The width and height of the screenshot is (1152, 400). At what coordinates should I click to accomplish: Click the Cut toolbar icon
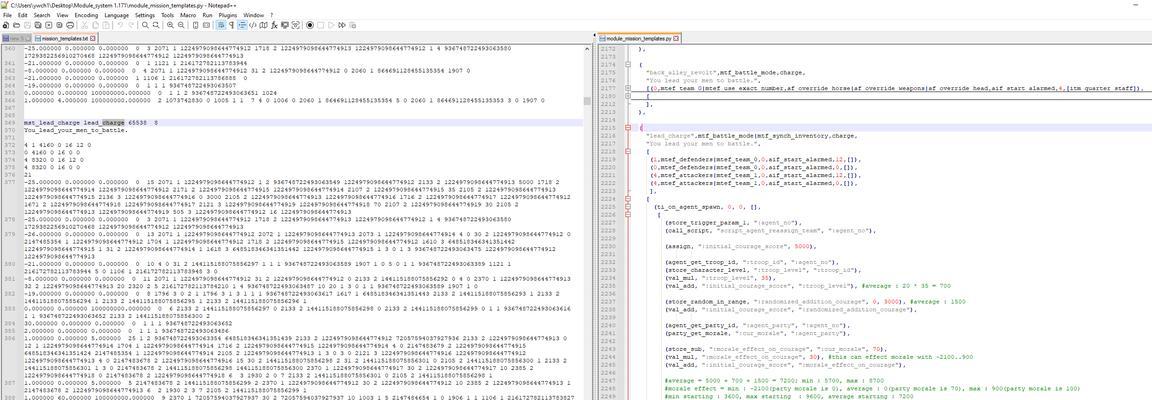click(84, 24)
